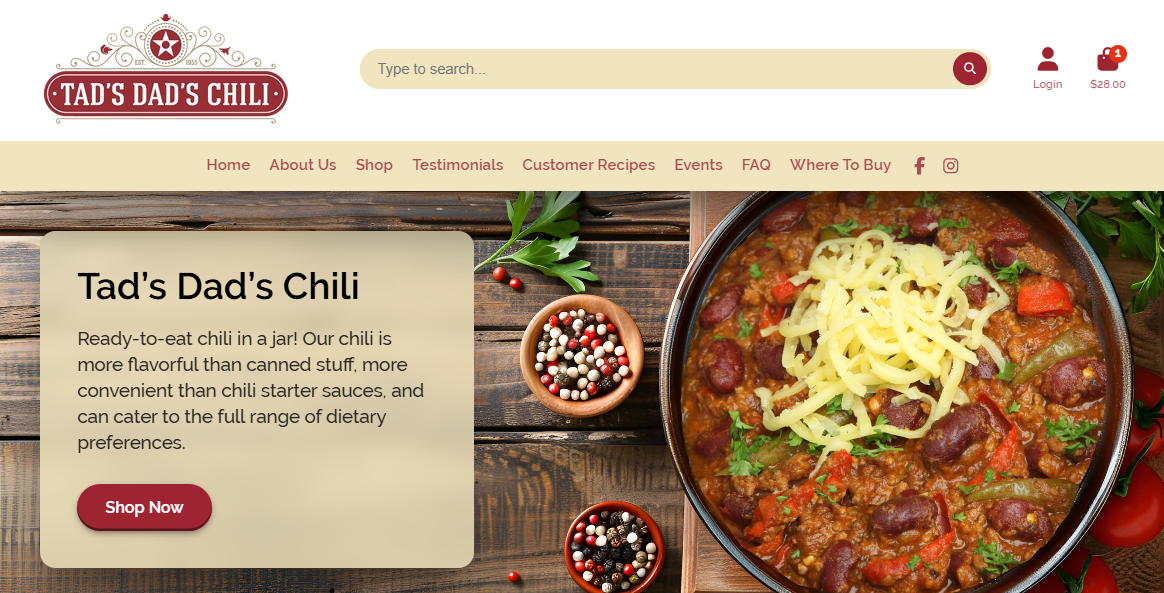Viewport: 1164px width, 593px height.
Task: Open the Shop menu item
Action: [374, 165]
